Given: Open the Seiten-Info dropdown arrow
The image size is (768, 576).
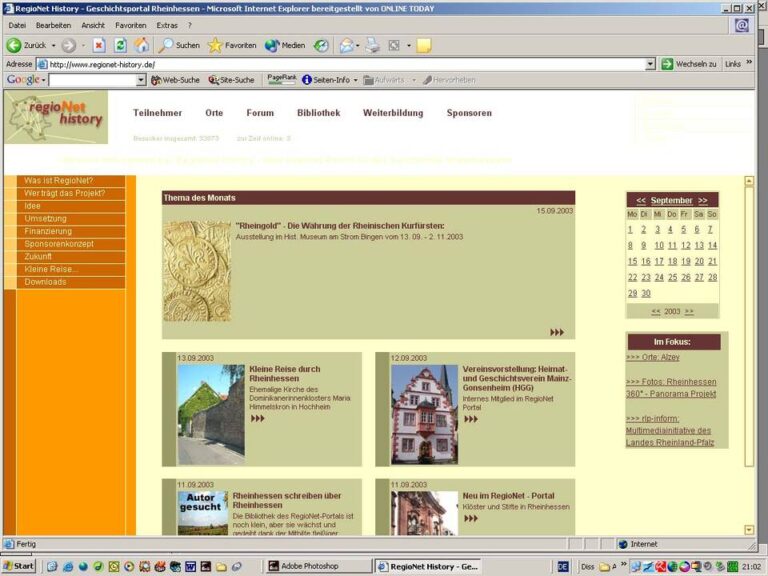Looking at the screenshot, I should 356,80.
